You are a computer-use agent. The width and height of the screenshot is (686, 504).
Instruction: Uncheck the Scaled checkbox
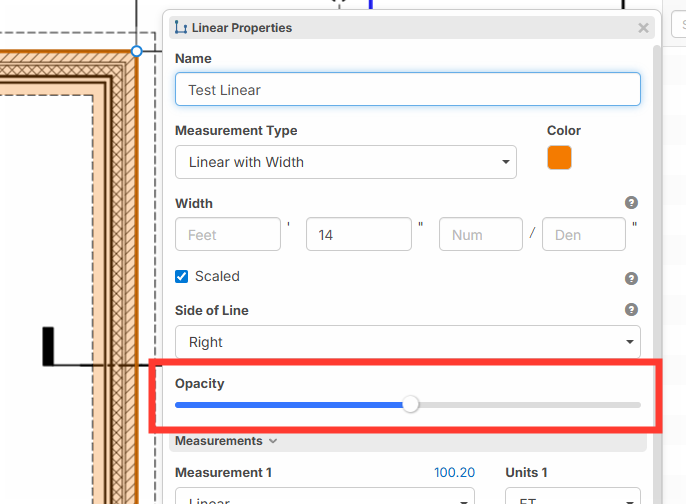[x=182, y=277]
